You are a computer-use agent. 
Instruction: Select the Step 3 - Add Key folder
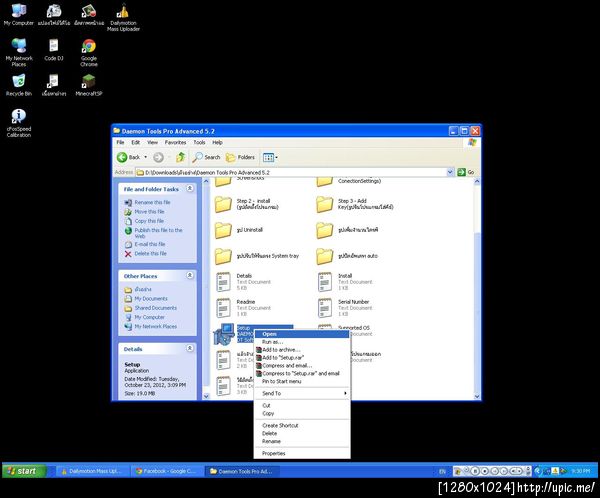coord(355,204)
